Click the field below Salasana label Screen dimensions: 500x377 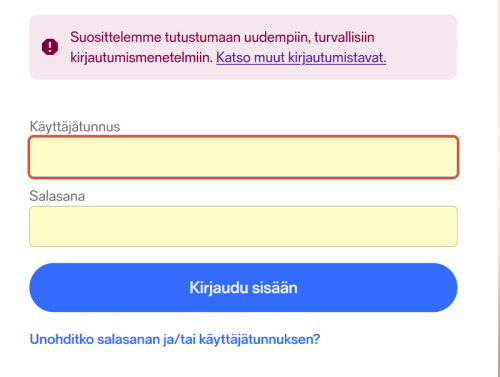[243, 226]
